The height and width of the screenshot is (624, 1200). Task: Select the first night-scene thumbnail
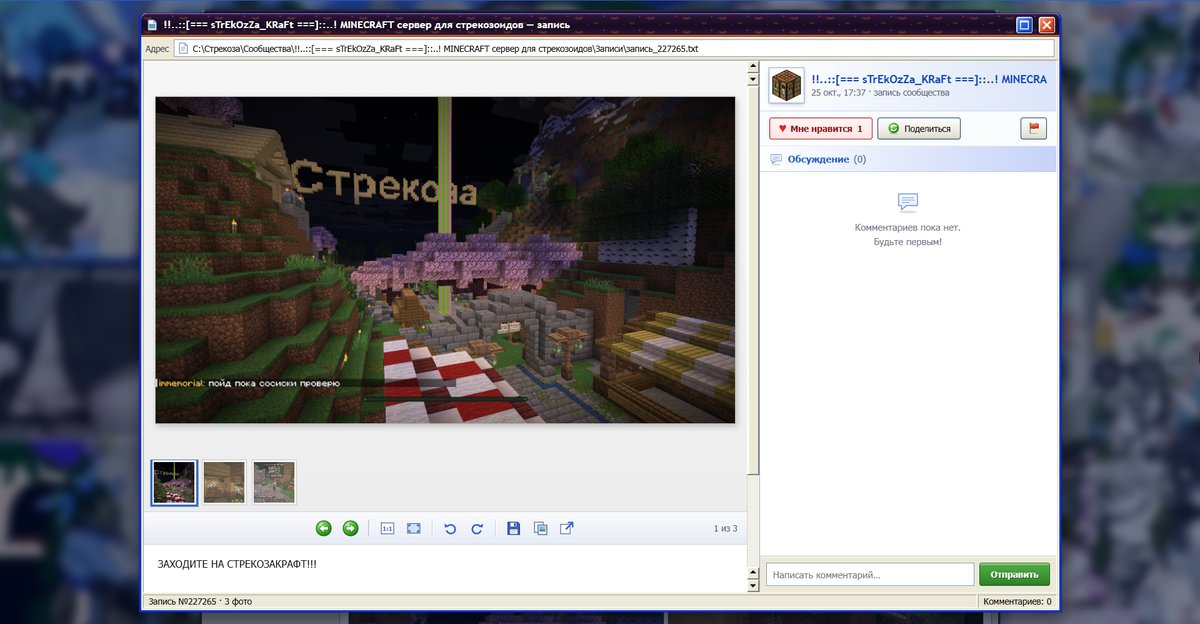174,482
